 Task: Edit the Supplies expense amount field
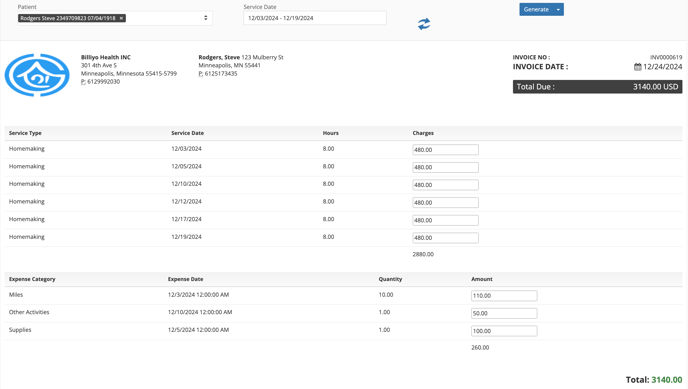[x=504, y=331]
